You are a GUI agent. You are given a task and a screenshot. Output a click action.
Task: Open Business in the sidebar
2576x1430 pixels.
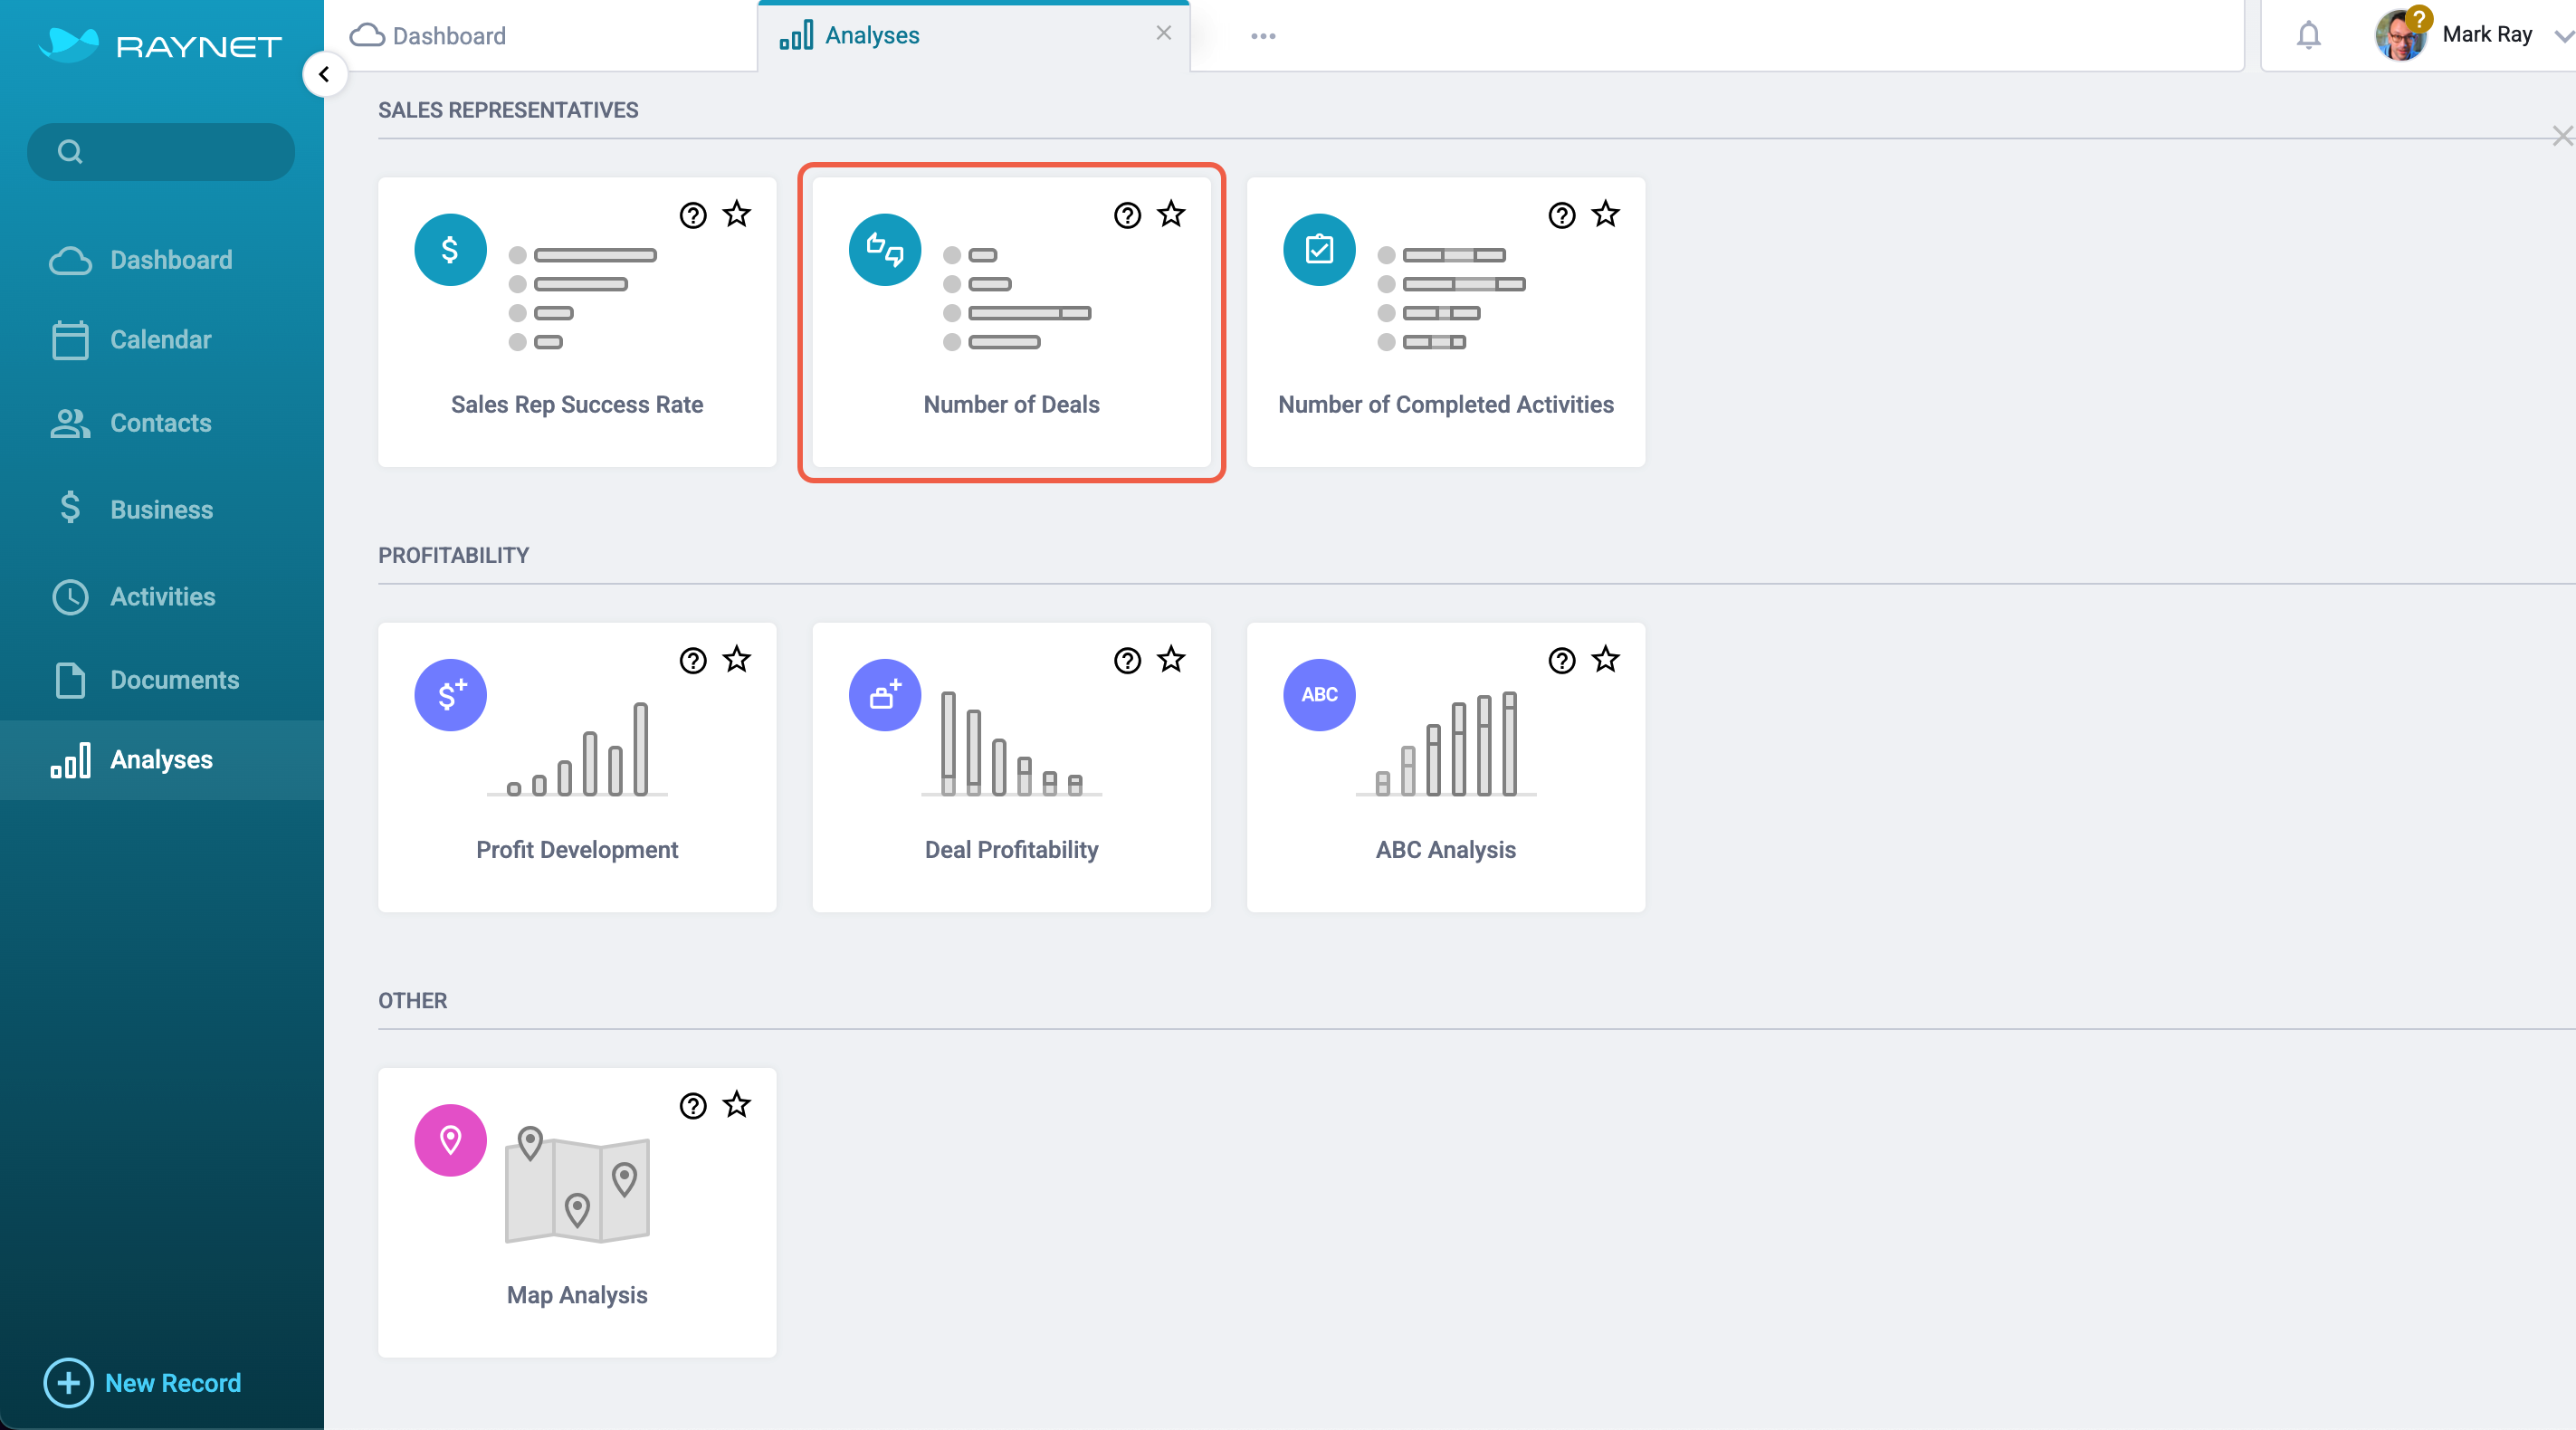click(x=162, y=509)
